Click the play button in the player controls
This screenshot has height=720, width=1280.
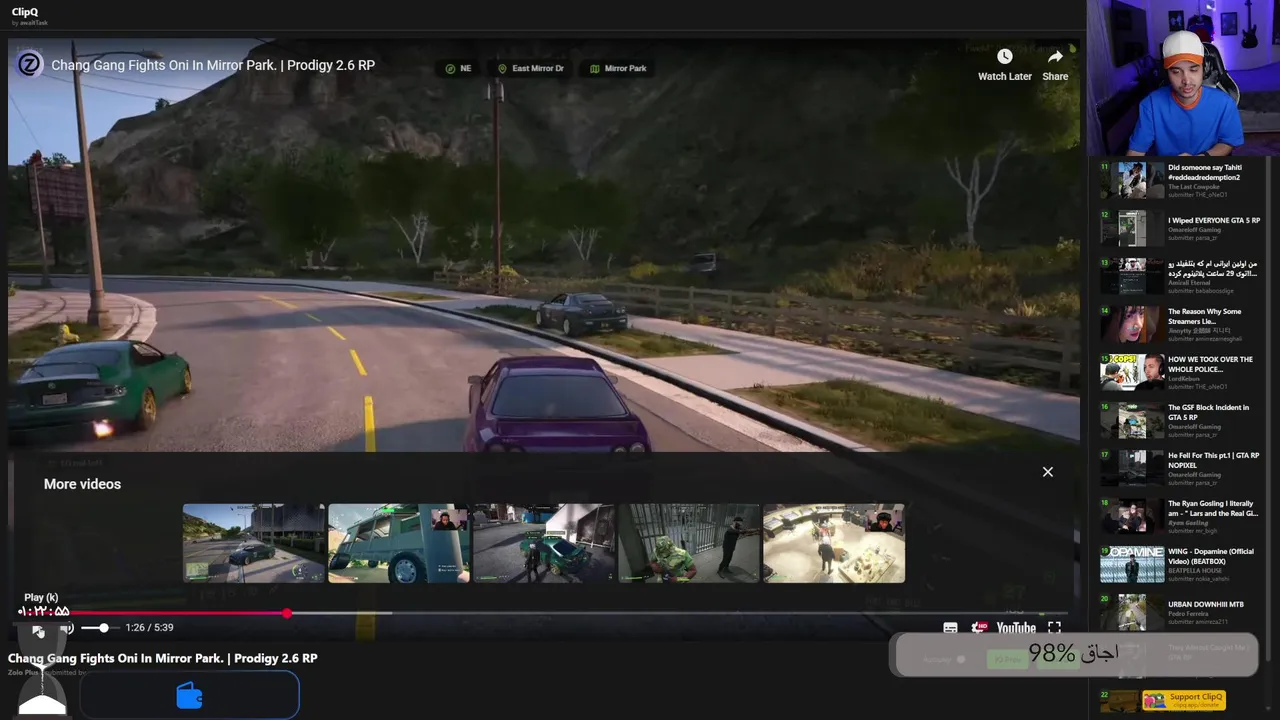38,630
